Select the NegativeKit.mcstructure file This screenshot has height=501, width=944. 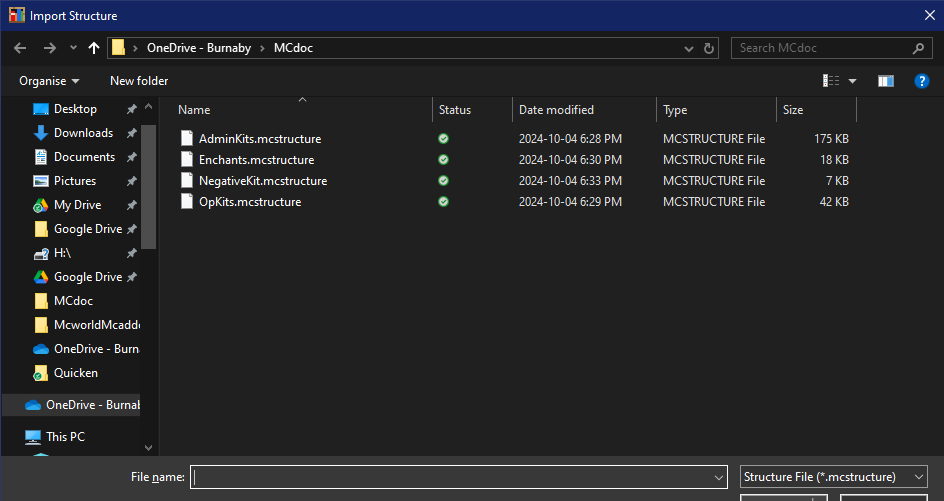262,181
